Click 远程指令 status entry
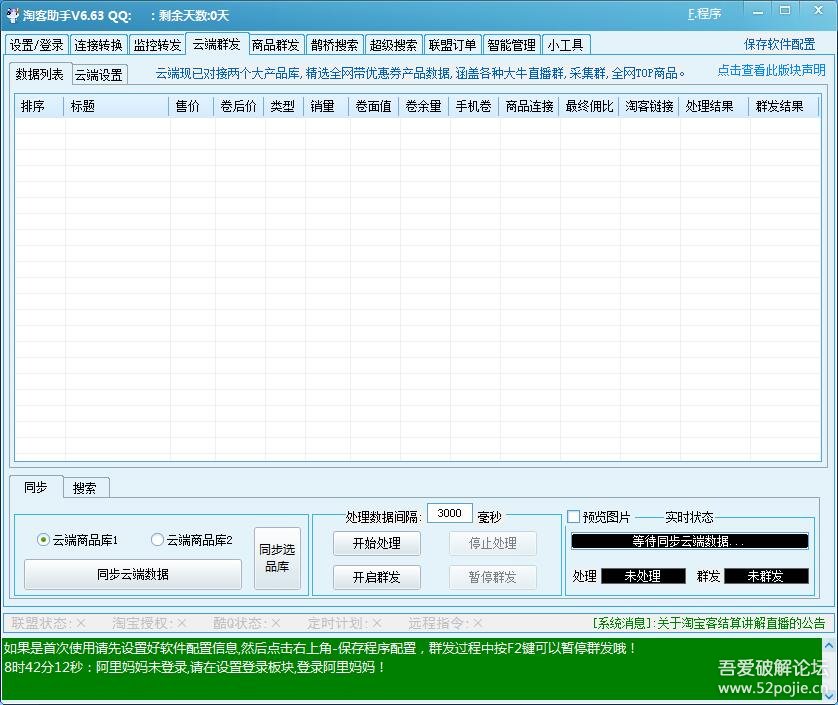 click(x=445, y=623)
